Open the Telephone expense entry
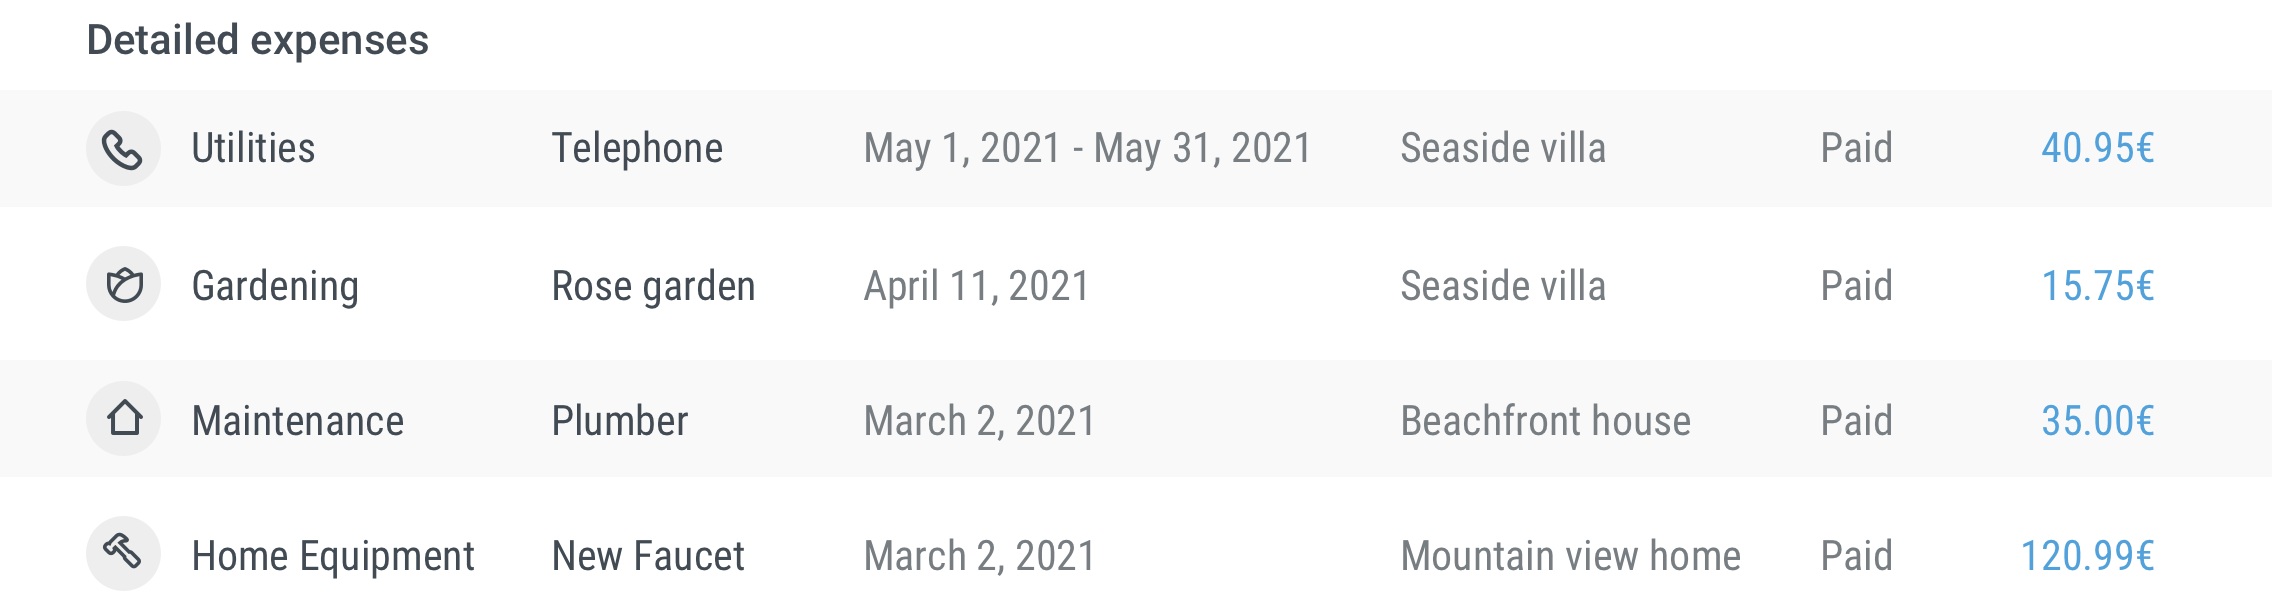 click(x=637, y=148)
